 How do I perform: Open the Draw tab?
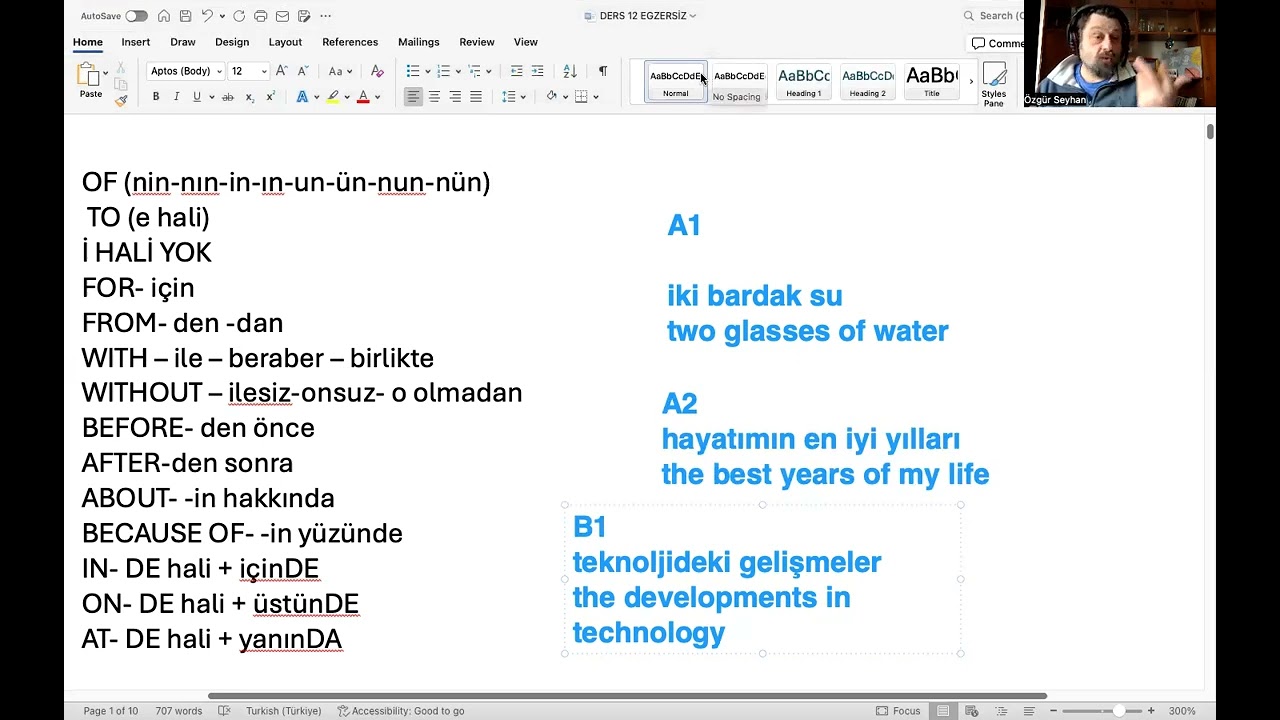[183, 42]
